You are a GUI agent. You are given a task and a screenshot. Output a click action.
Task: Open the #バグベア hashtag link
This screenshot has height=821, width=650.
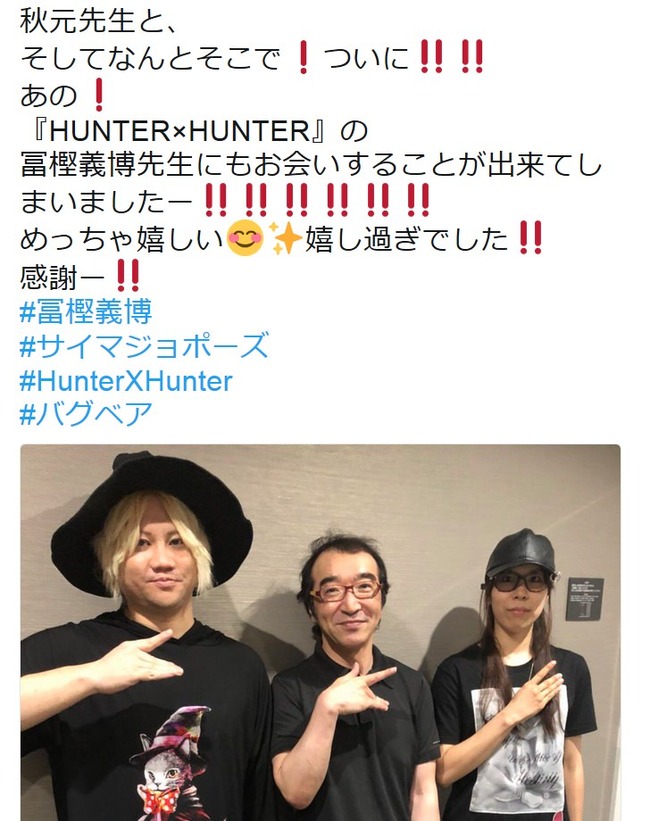(x=86, y=414)
